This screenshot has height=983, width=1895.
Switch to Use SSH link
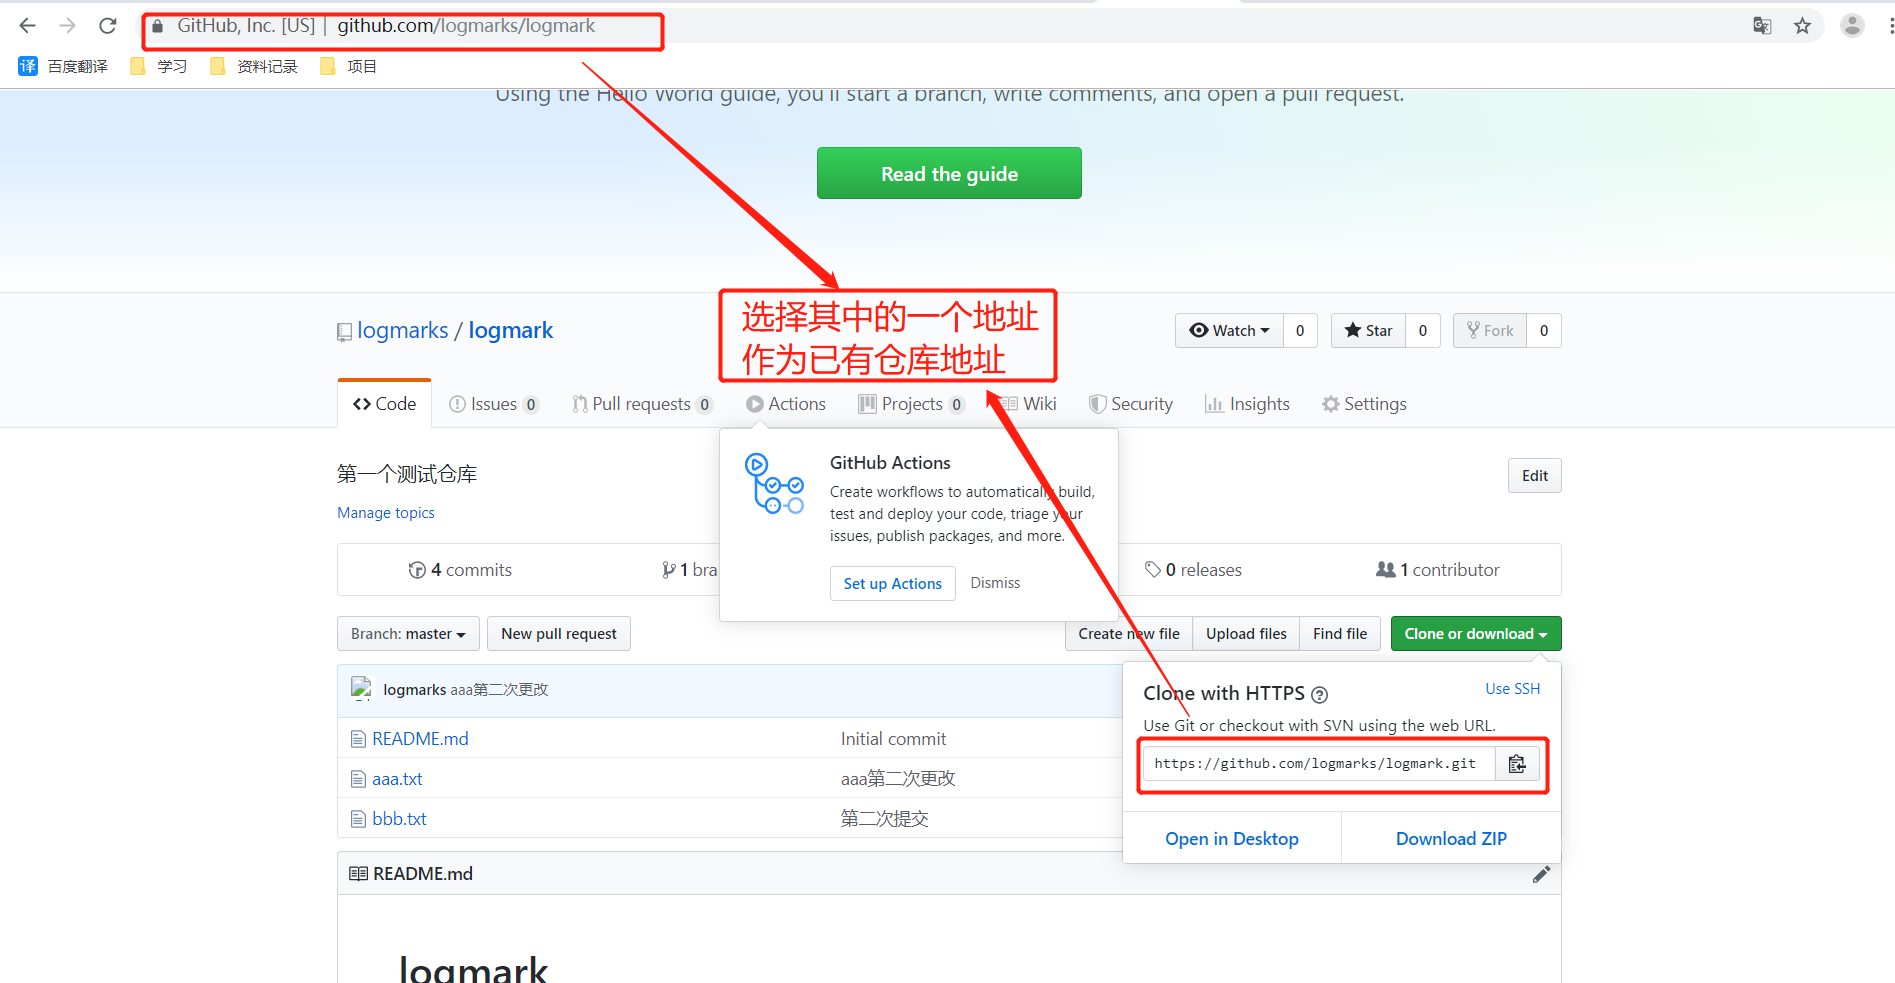point(1512,689)
